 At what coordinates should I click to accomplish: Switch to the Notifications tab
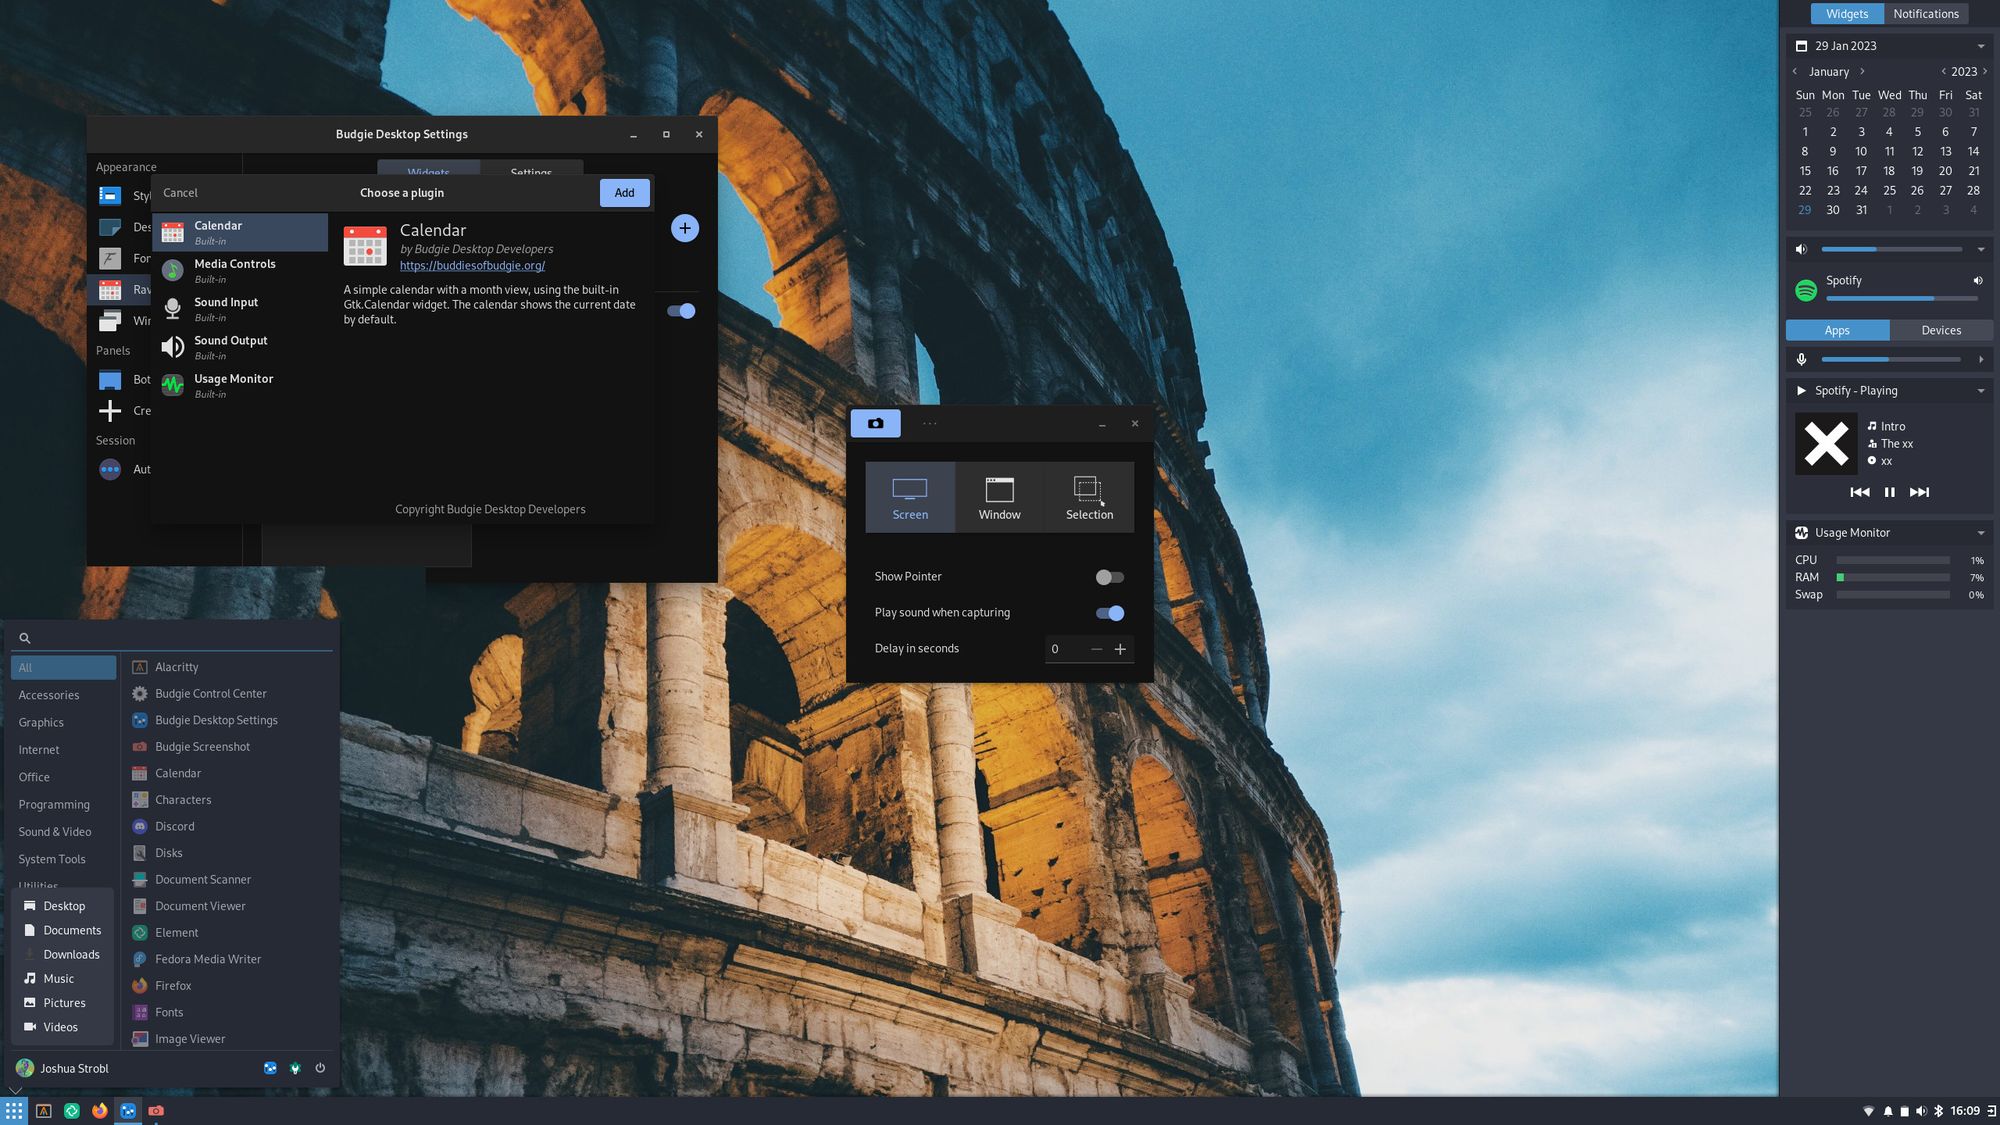(x=1926, y=14)
